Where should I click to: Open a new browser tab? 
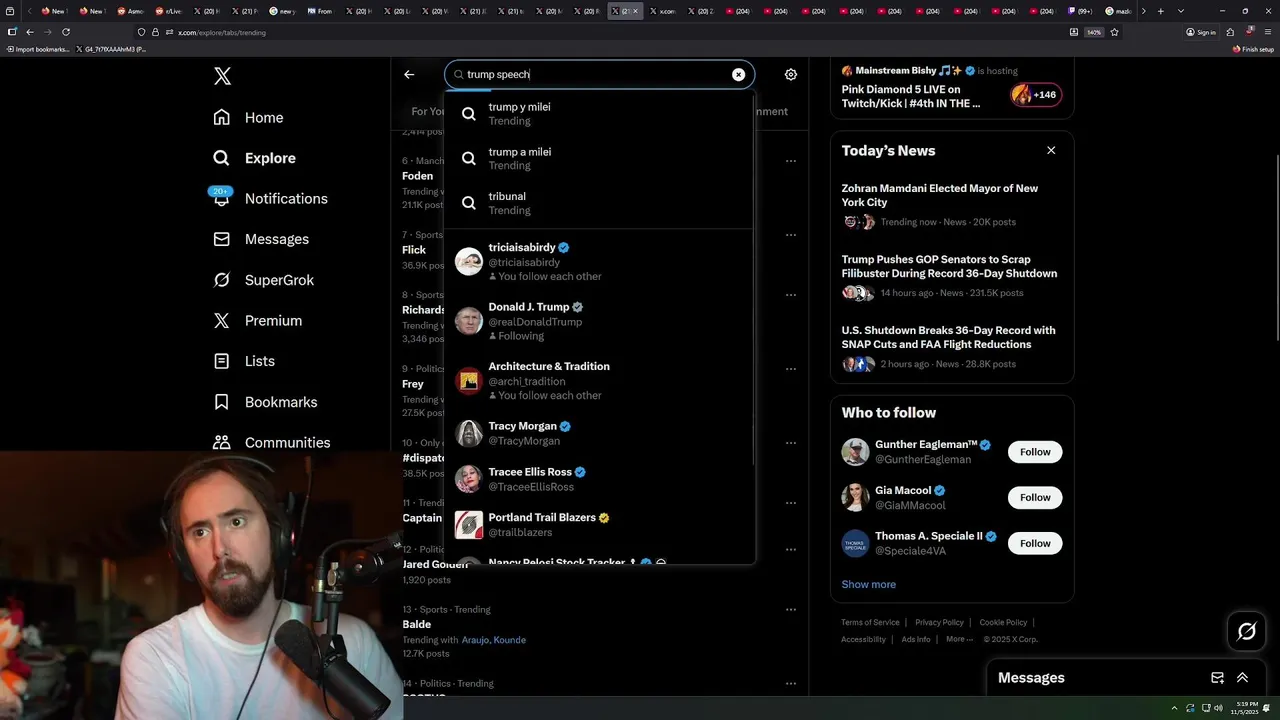(1160, 11)
